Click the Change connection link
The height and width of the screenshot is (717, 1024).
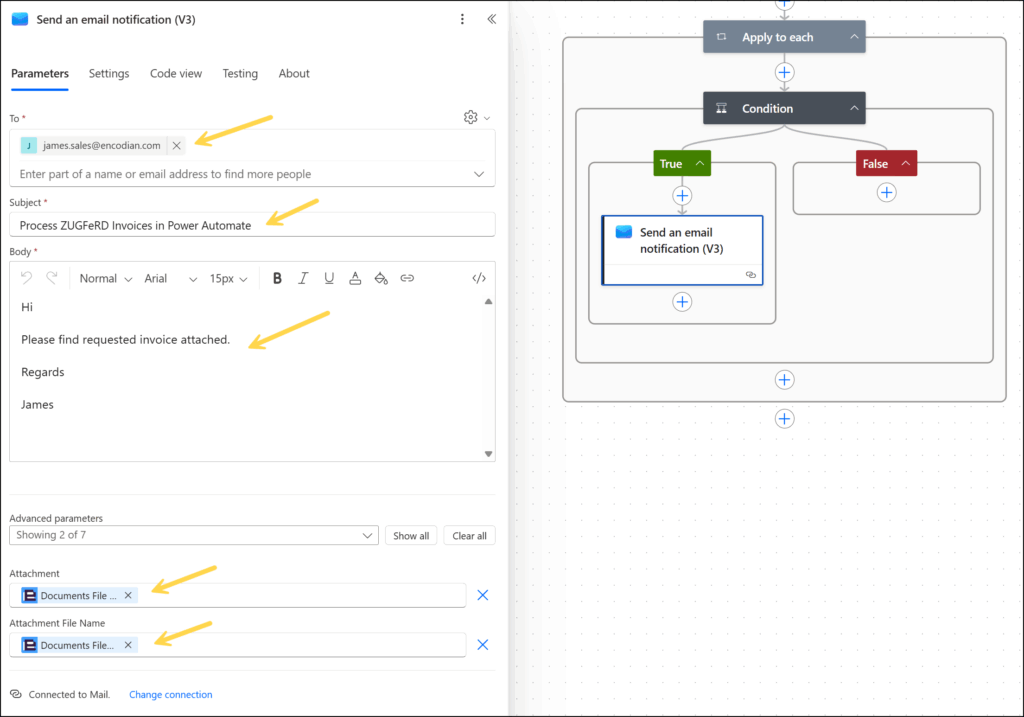click(170, 694)
